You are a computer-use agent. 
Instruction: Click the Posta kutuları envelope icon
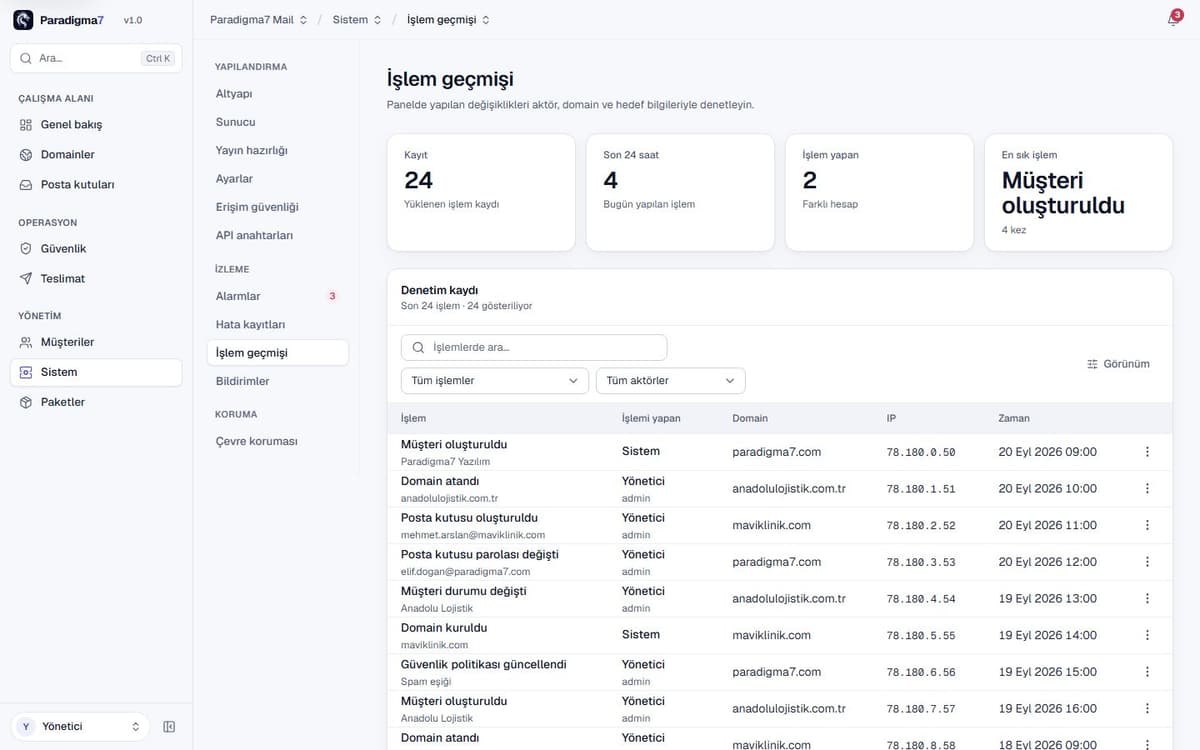click(x=26, y=185)
